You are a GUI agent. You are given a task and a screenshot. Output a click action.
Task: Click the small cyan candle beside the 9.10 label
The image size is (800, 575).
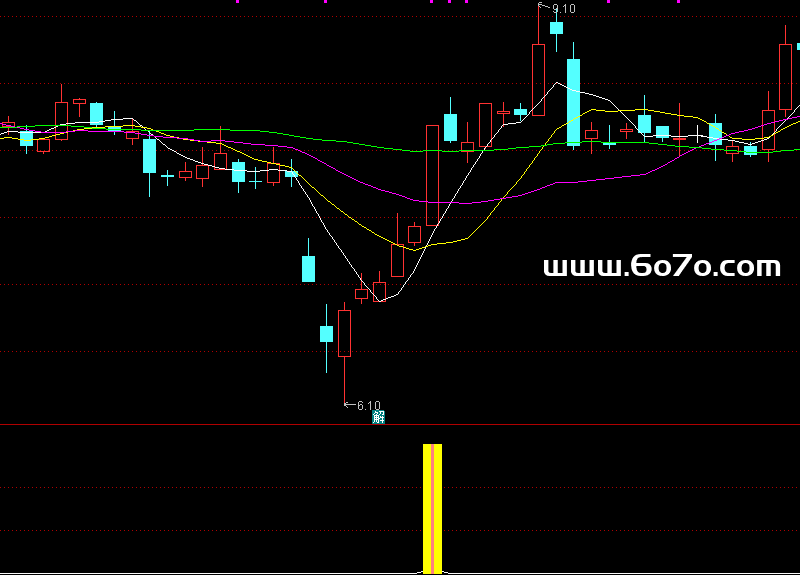click(556, 28)
